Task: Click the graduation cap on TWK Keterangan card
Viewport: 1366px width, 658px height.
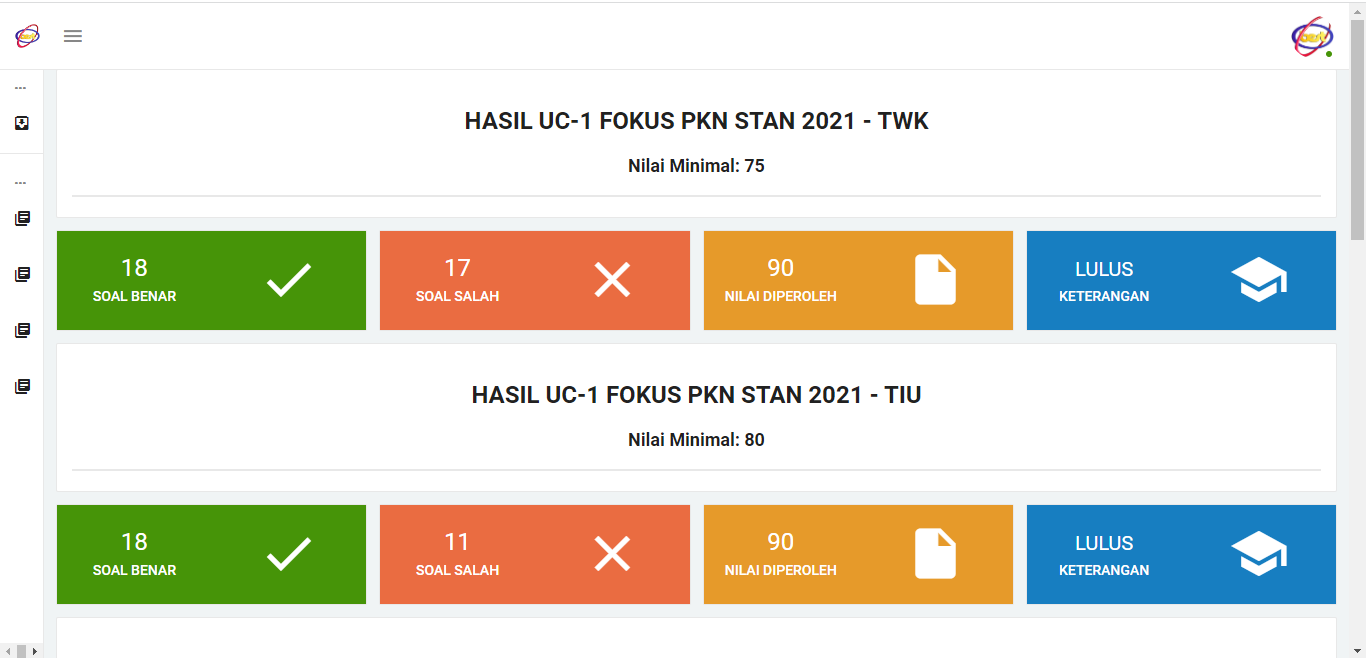Action: point(1258,280)
